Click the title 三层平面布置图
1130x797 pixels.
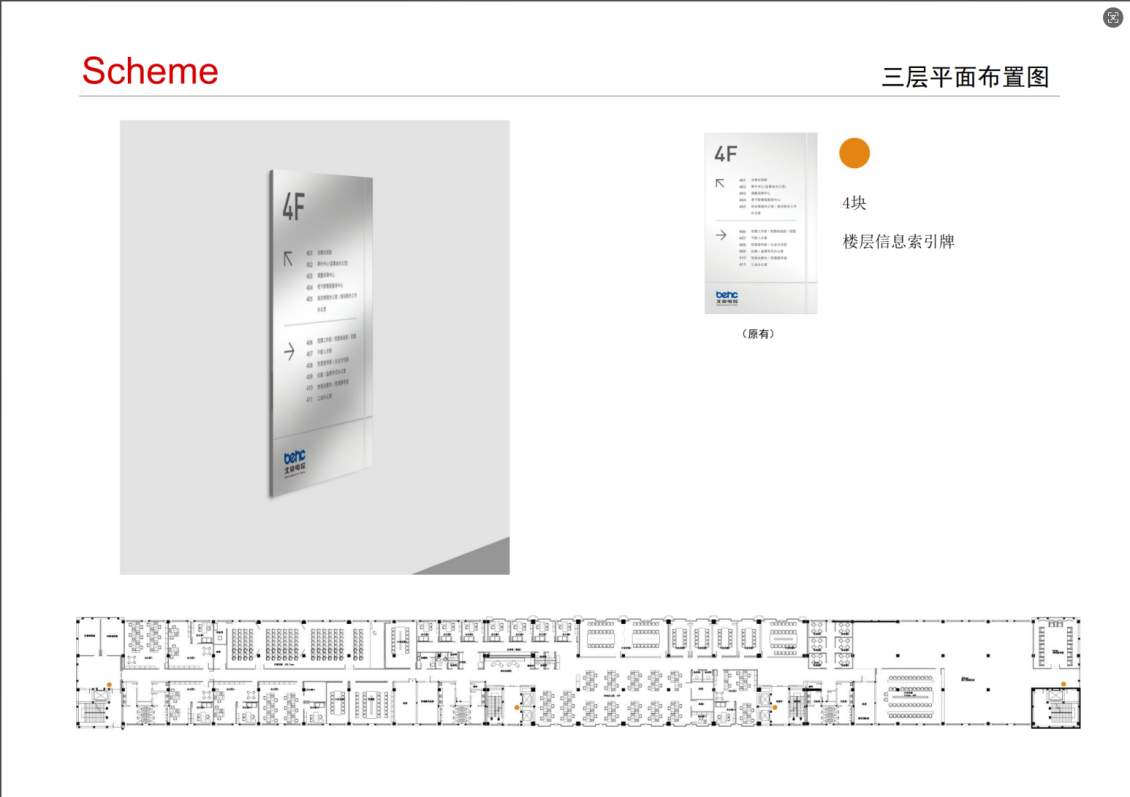(x=966, y=77)
